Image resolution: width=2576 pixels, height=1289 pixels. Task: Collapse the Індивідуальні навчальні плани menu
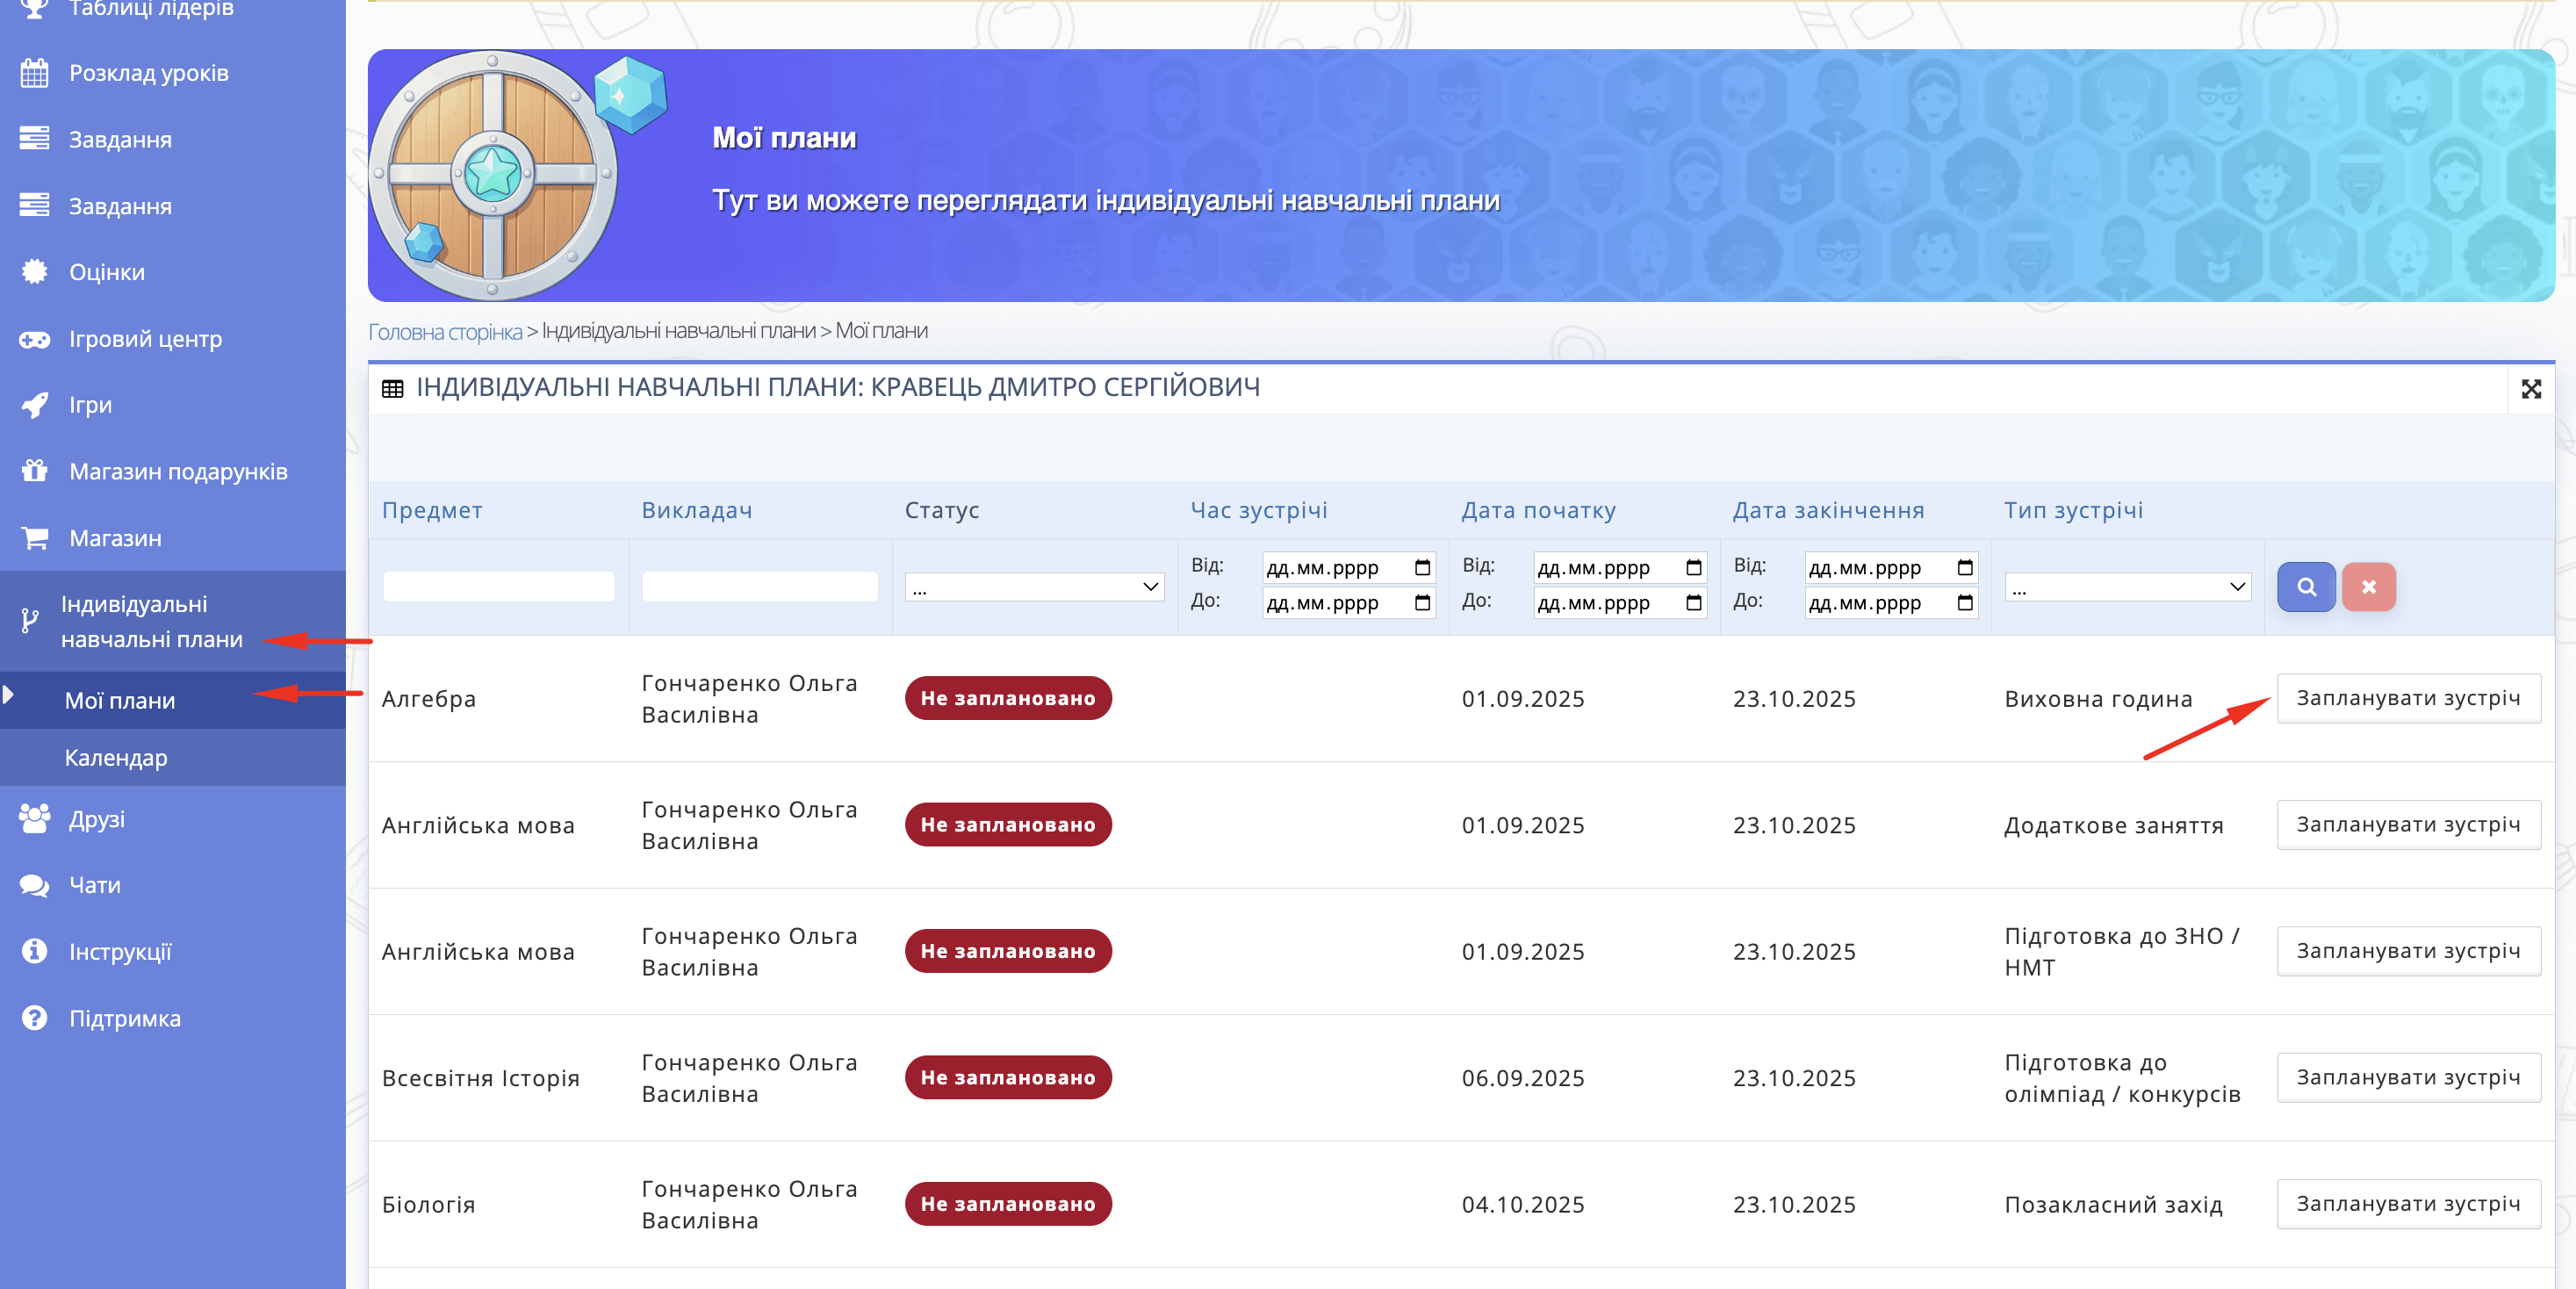point(152,621)
